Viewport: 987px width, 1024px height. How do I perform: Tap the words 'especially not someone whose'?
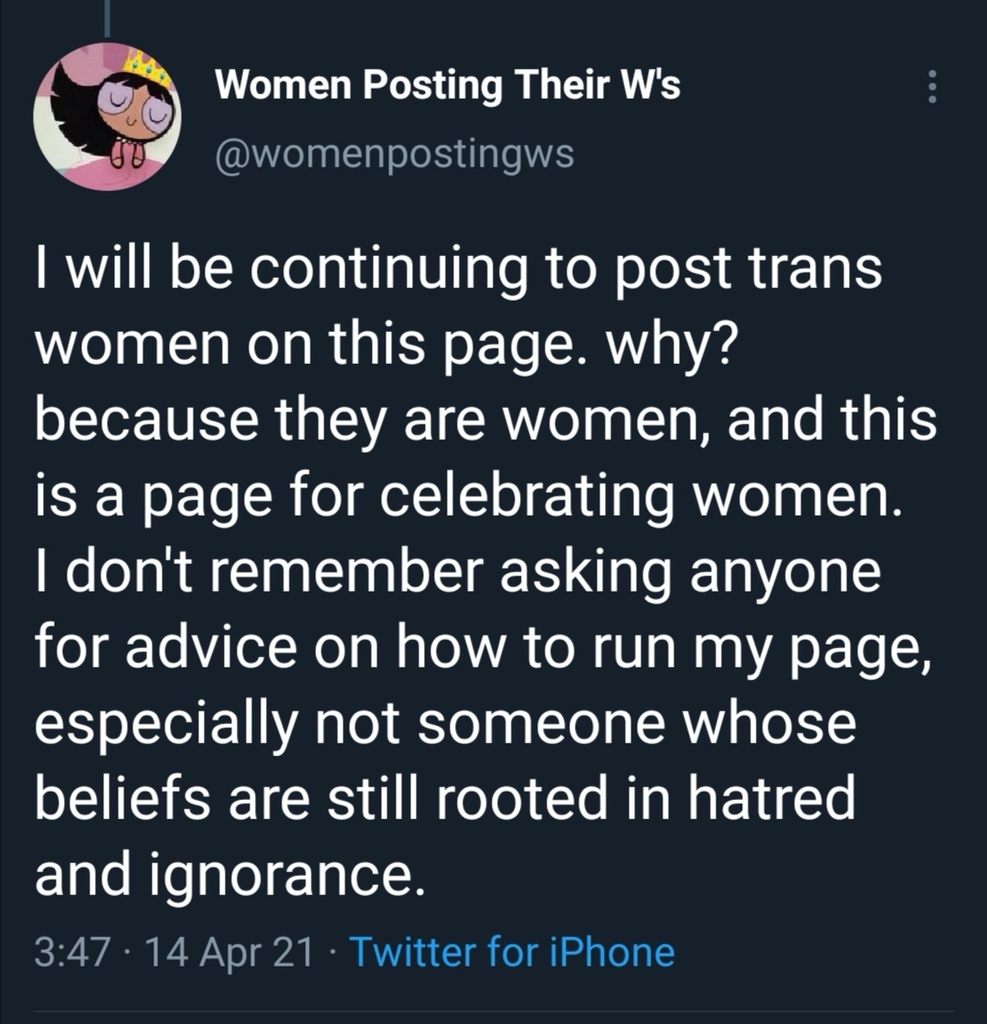[x=445, y=723]
